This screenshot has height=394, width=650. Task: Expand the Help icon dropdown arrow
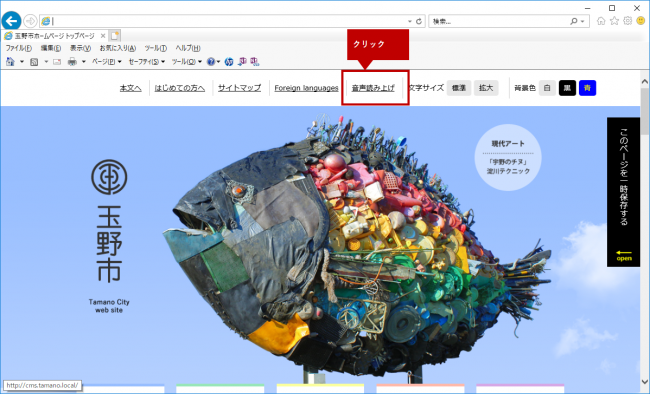coord(218,62)
